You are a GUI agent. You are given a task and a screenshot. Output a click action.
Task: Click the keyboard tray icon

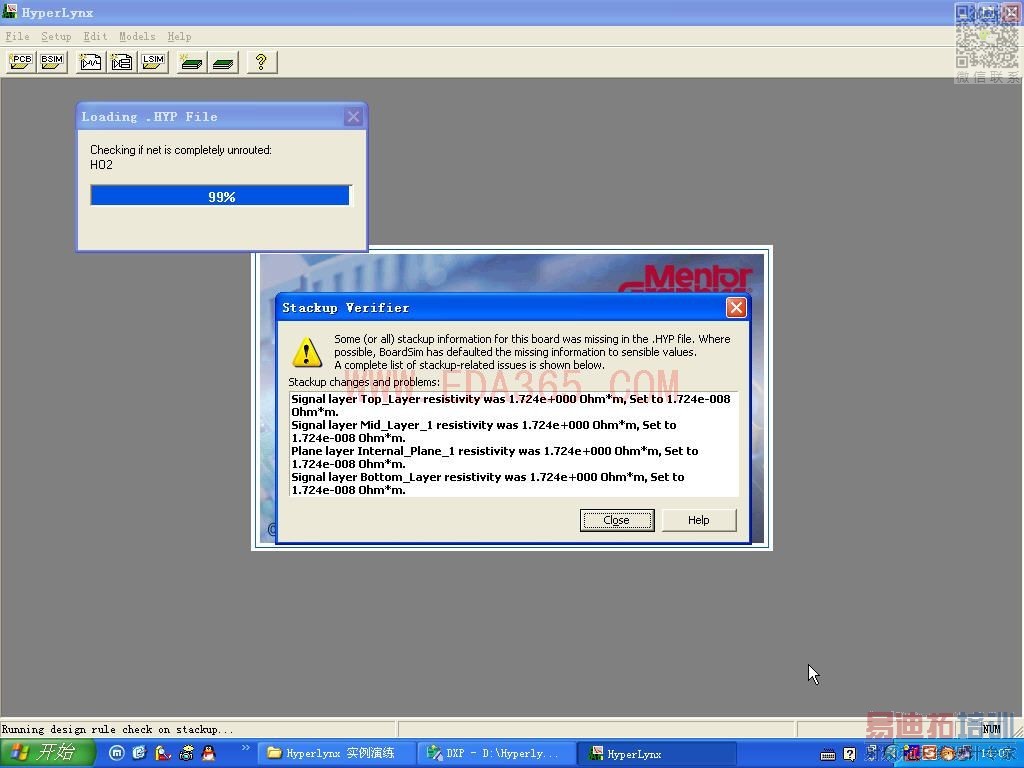[827, 754]
